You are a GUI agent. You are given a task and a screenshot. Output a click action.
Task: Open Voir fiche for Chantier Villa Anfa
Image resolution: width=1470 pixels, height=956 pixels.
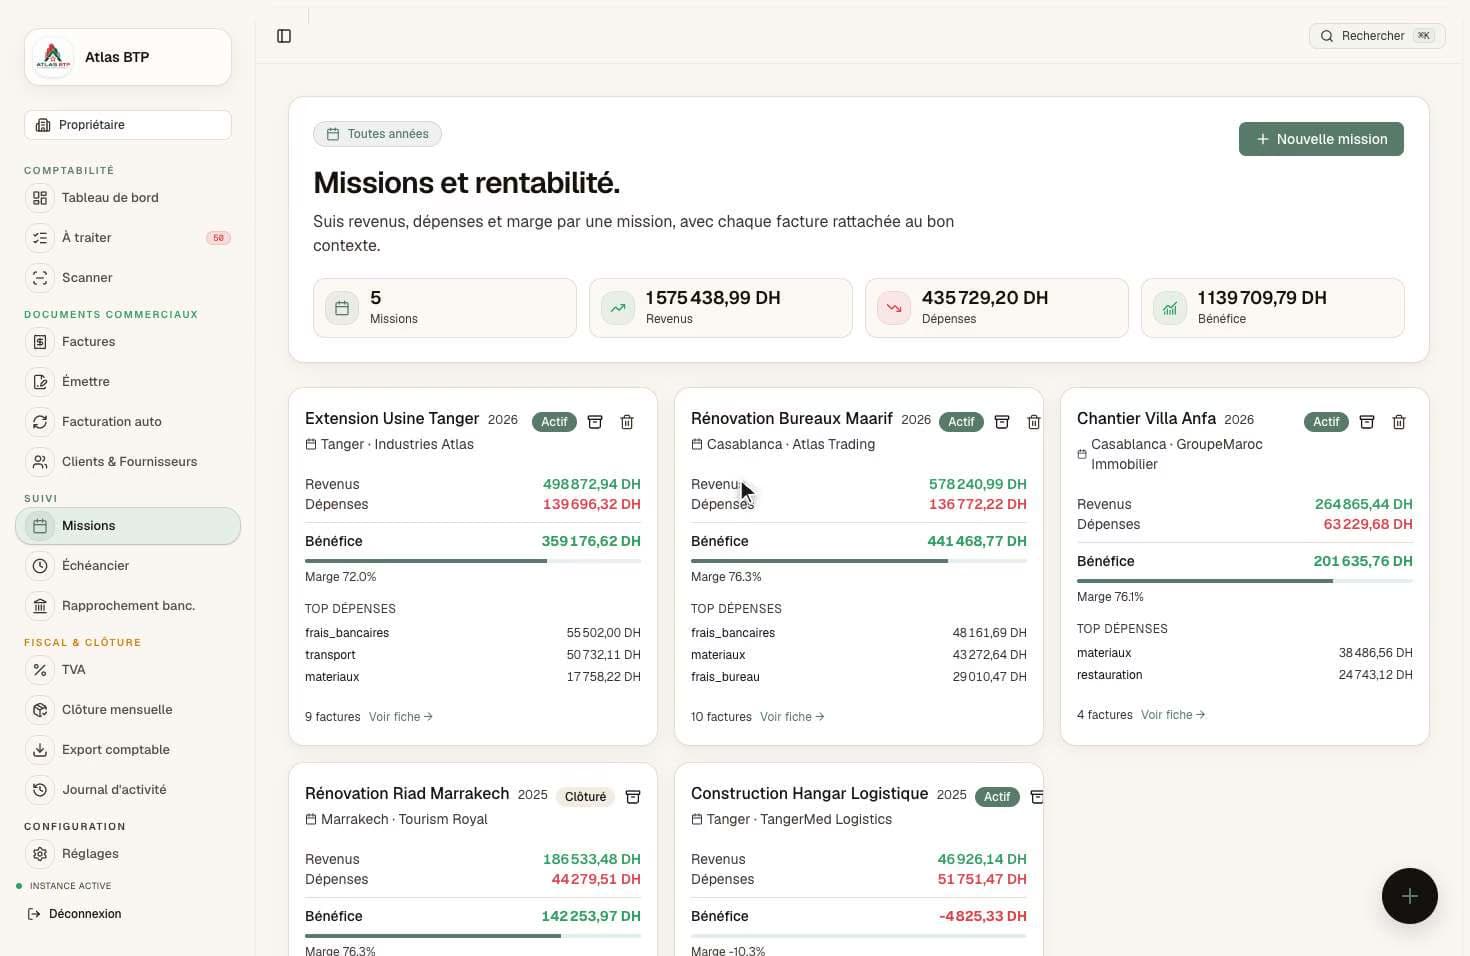pos(1173,715)
